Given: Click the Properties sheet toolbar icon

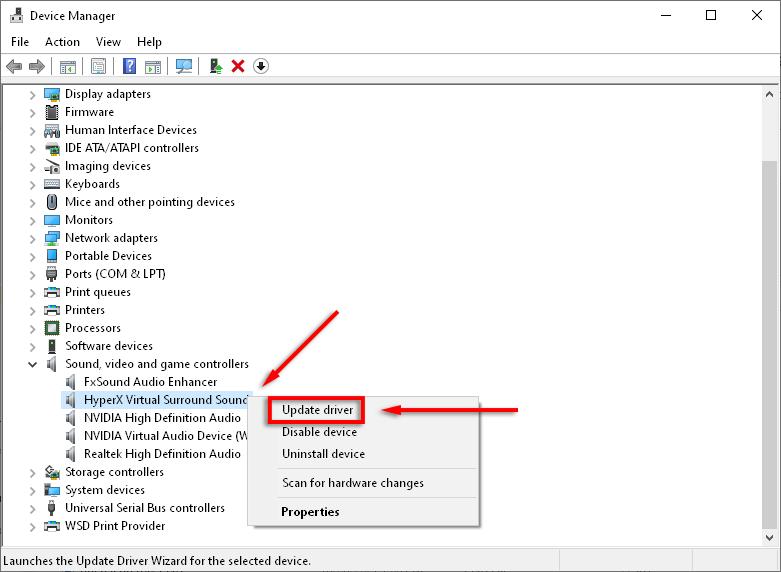Looking at the screenshot, I should 99,66.
